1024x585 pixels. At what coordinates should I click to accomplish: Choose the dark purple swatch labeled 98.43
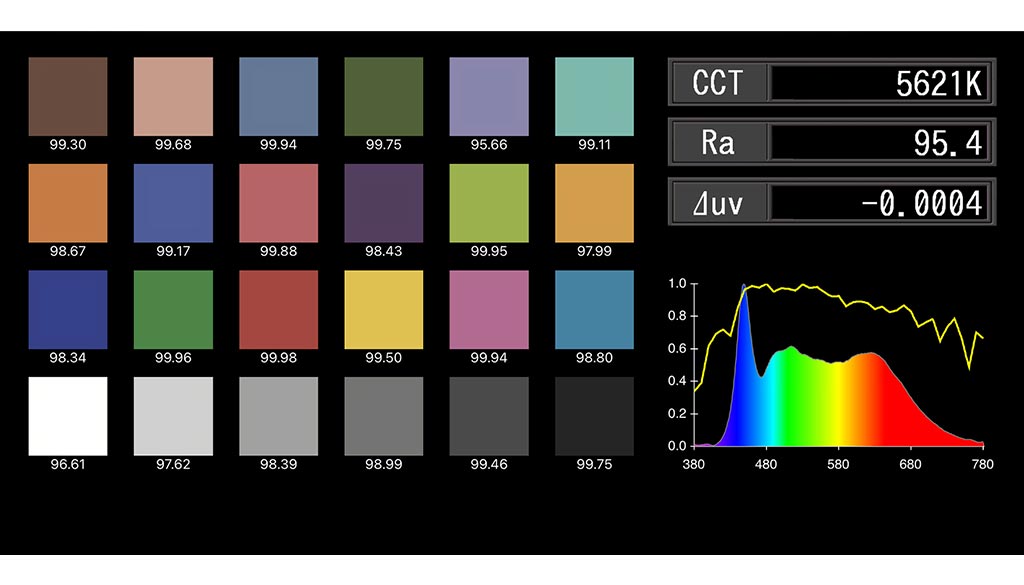click(383, 203)
